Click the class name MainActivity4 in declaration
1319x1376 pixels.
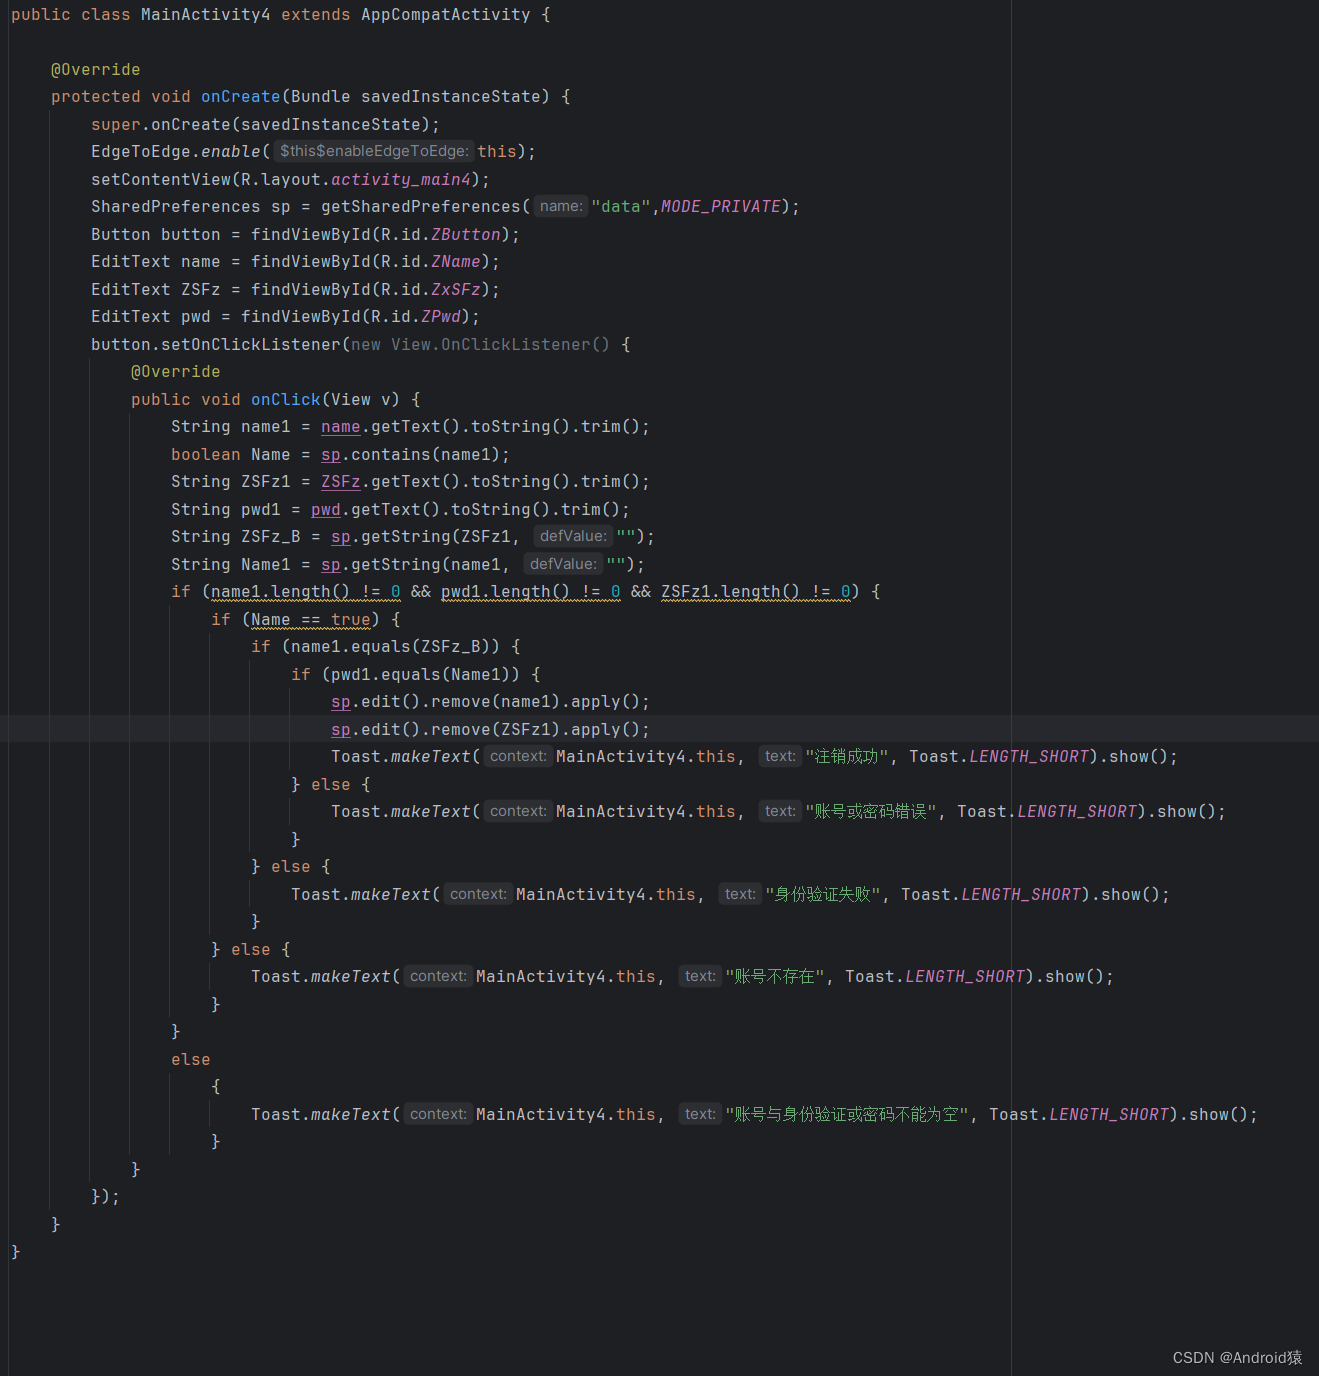205,14
